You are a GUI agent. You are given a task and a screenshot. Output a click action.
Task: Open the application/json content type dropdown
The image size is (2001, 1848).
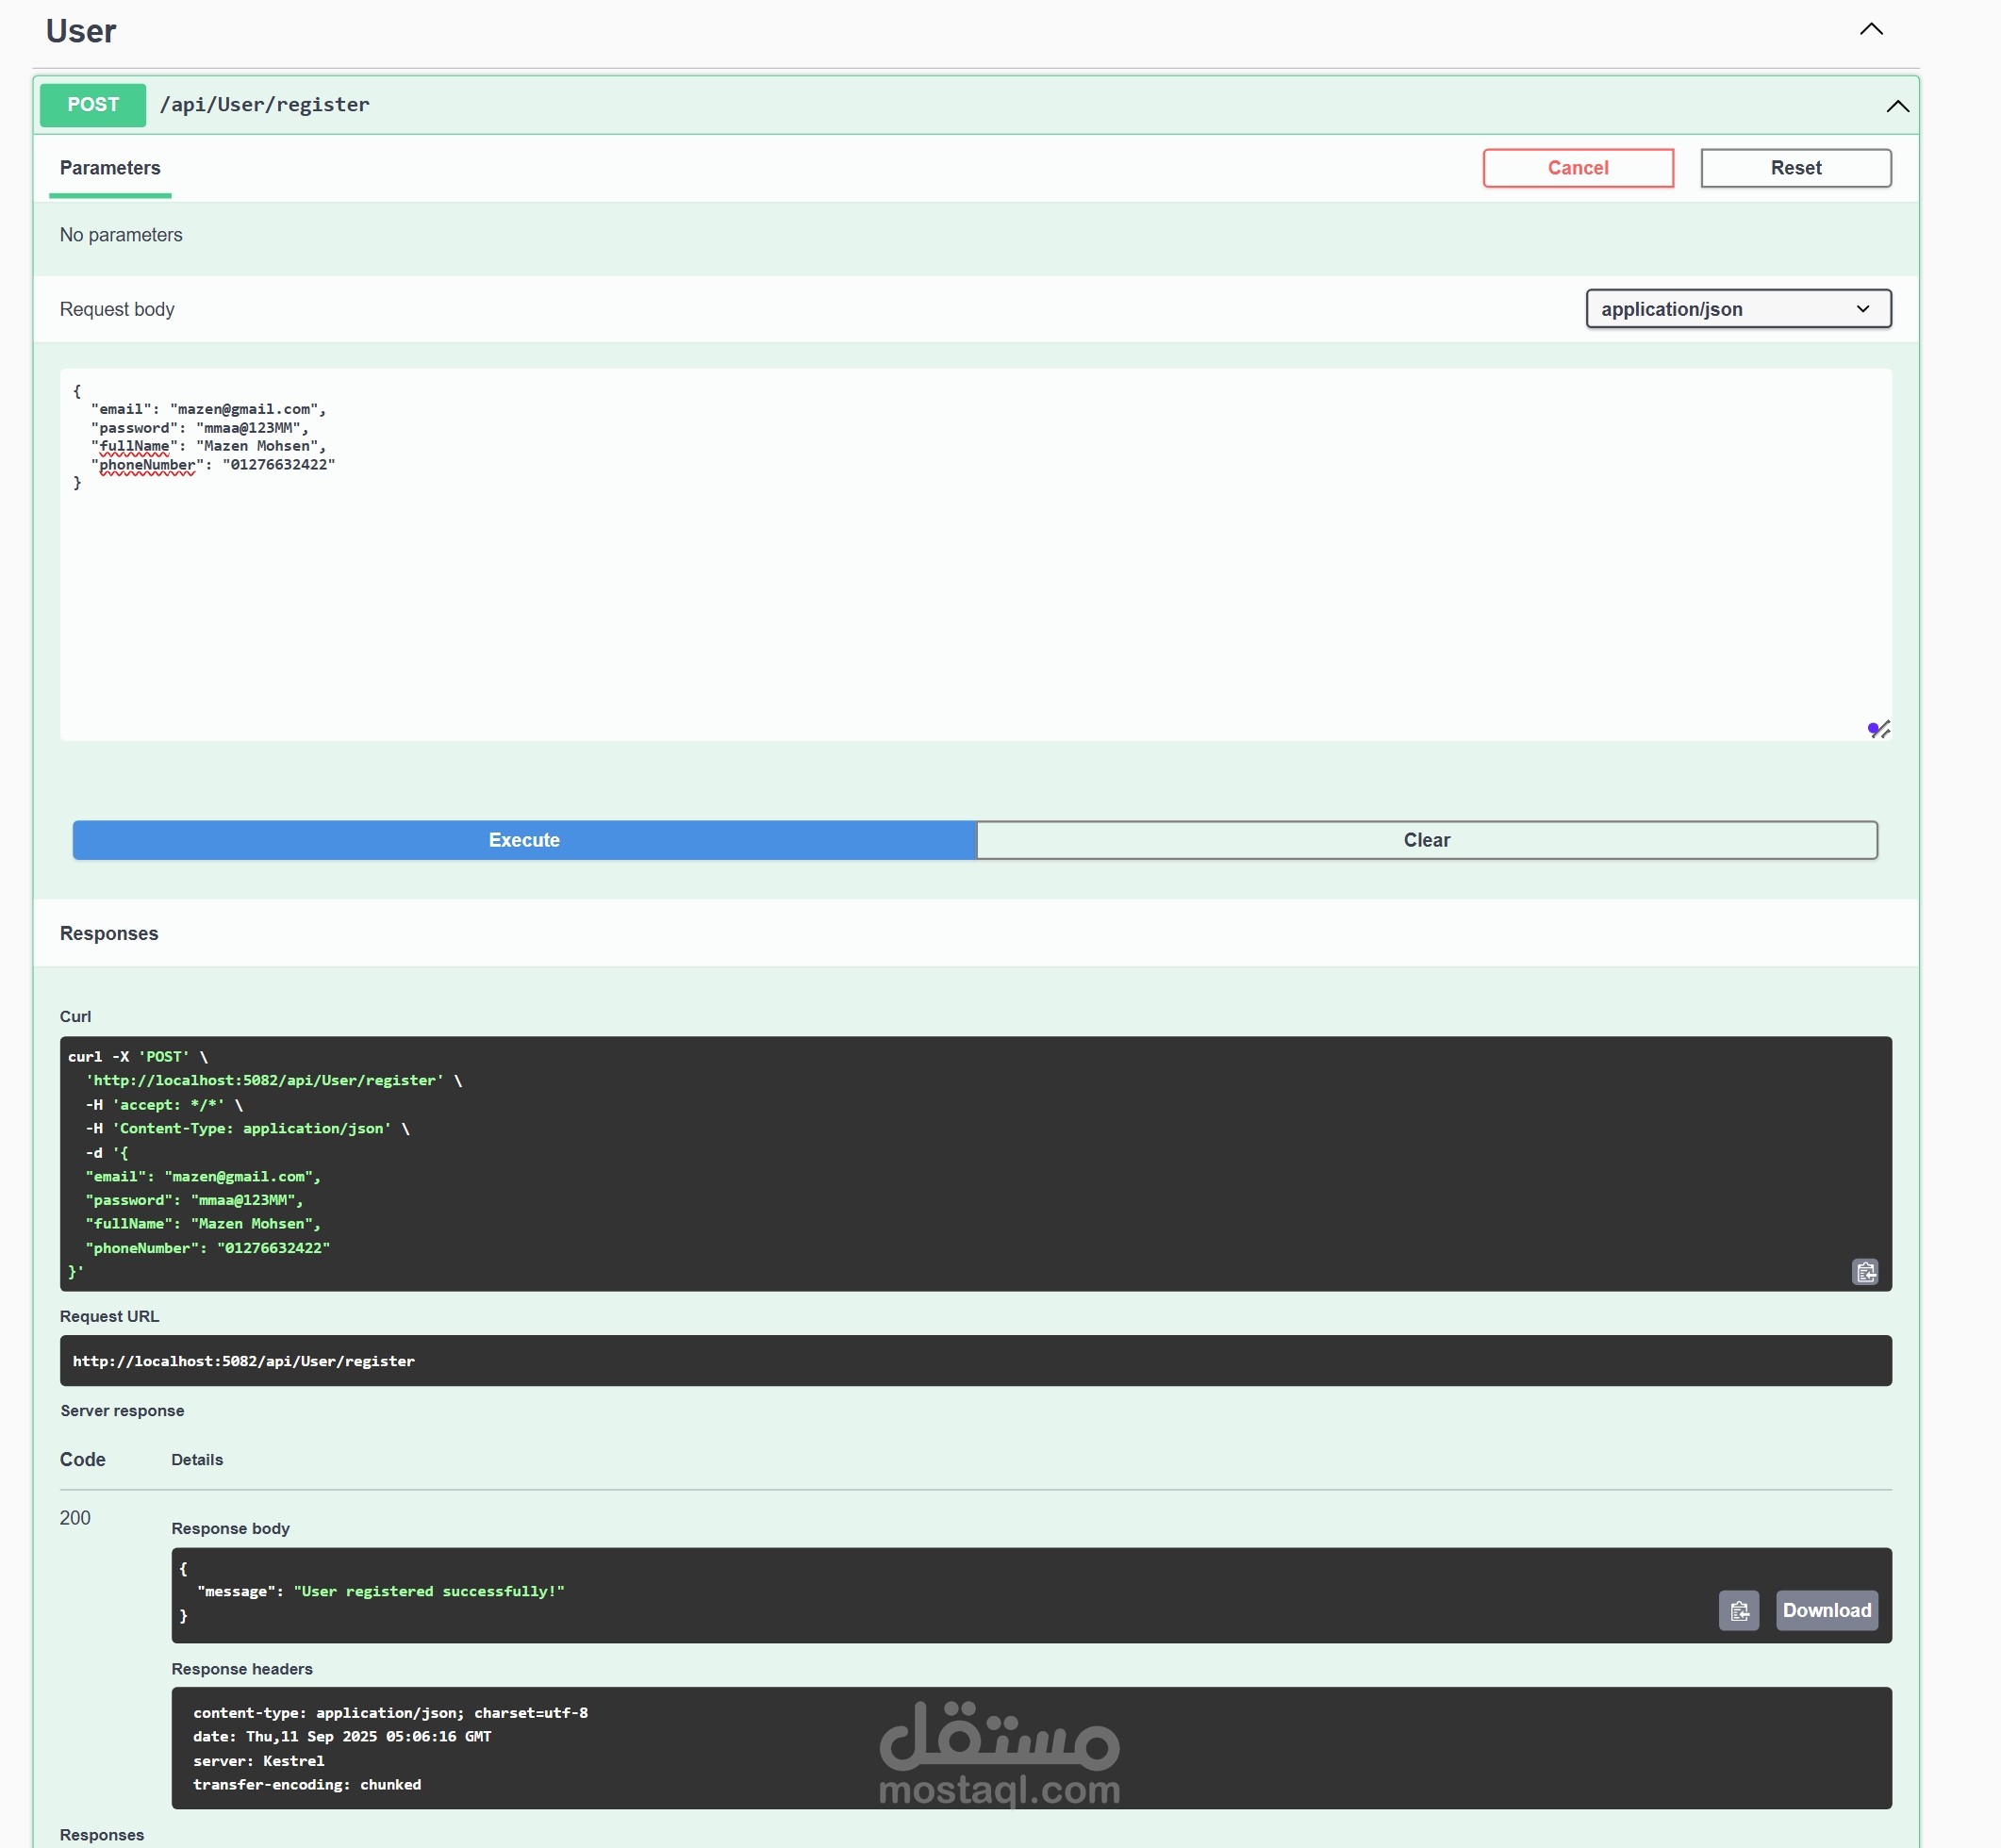1737,309
